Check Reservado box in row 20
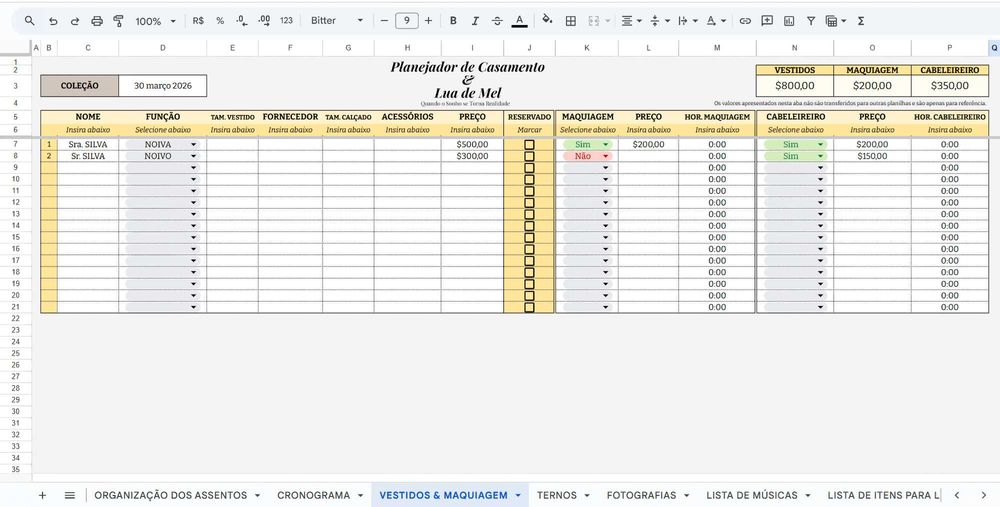Image resolution: width=1000 pixels, height=507 pixels. pyautogui.click(x=529, y=295)
